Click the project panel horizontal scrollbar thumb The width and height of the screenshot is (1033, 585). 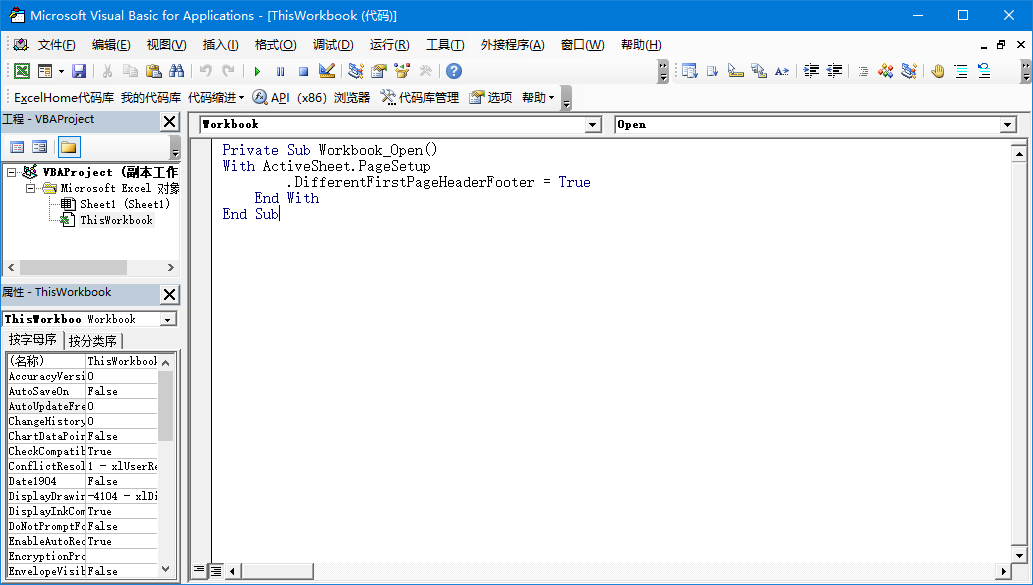coord(73,267)
